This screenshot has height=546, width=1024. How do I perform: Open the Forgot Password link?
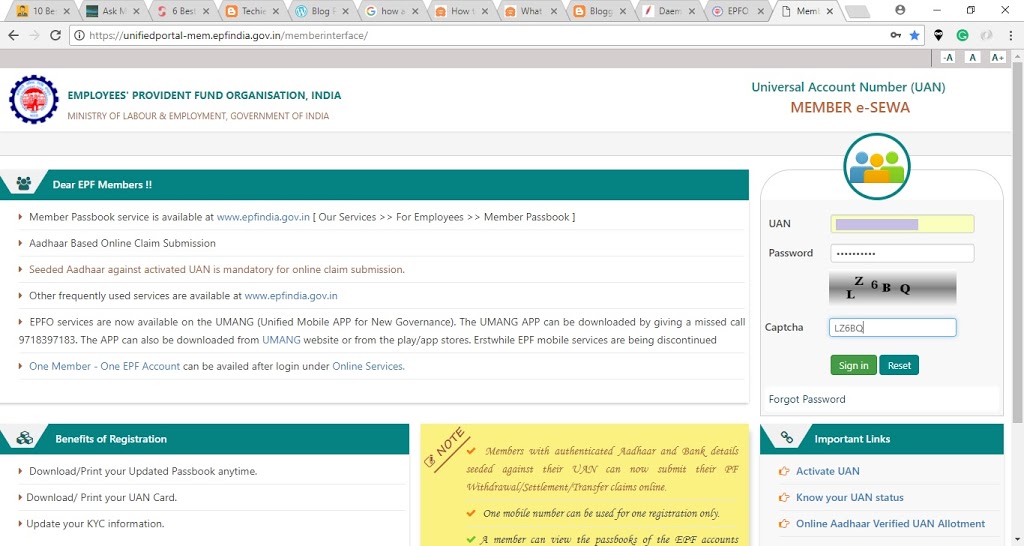(x=807, y=399)
